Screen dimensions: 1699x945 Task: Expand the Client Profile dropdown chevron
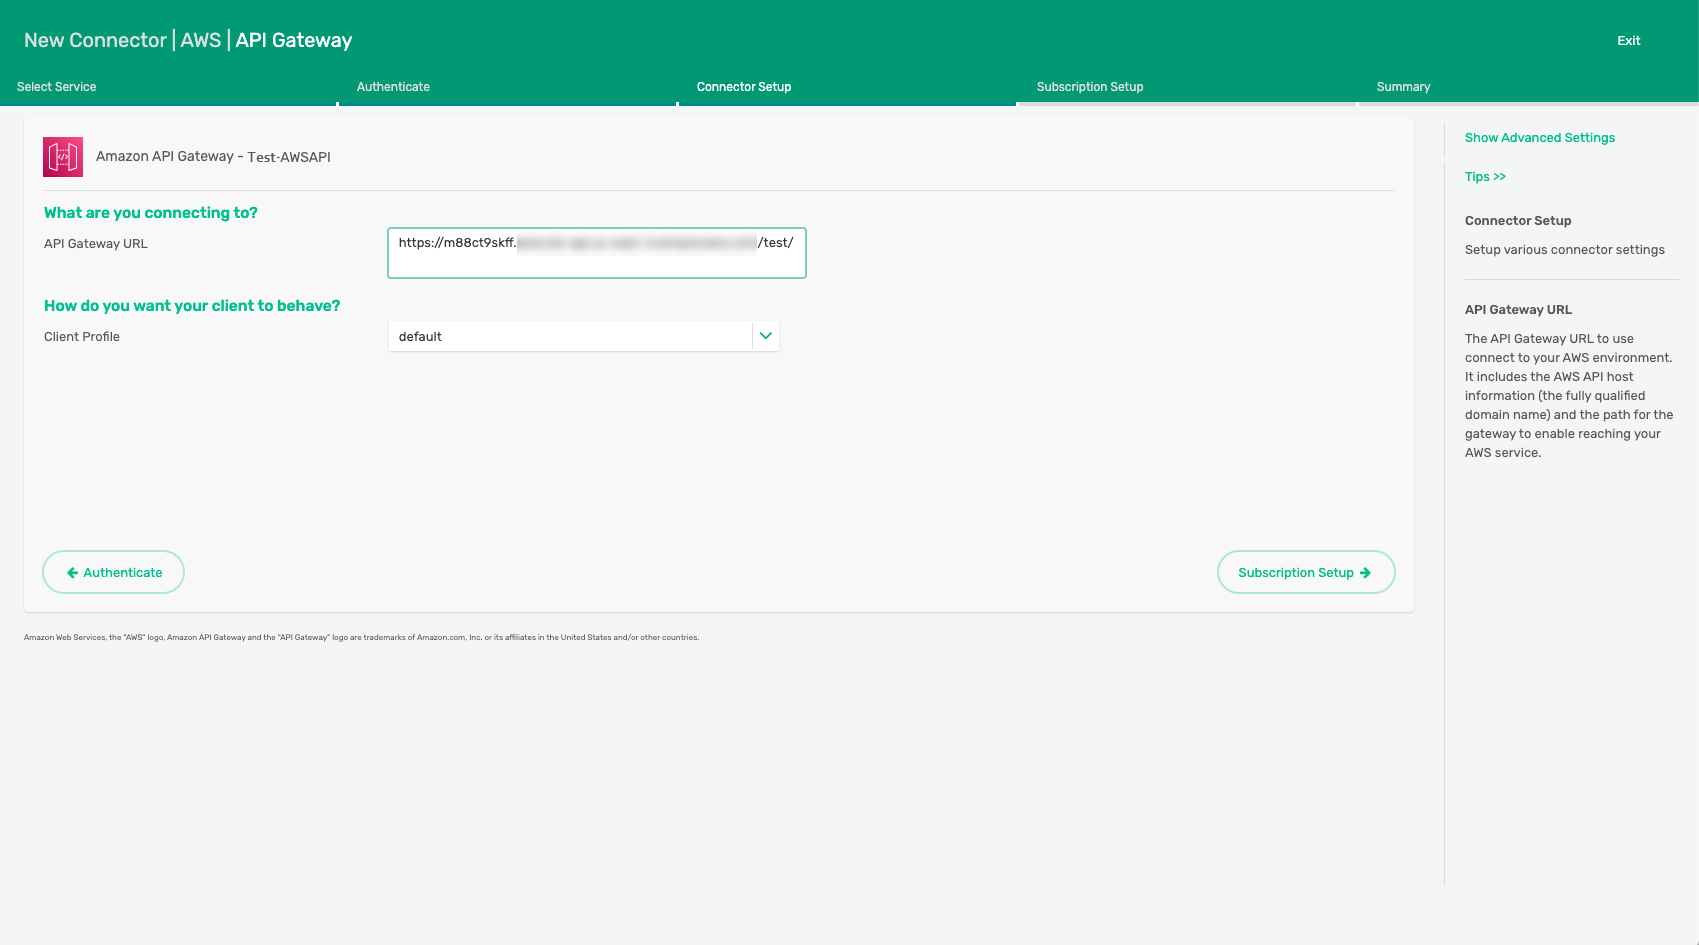(x=766, y=336)
